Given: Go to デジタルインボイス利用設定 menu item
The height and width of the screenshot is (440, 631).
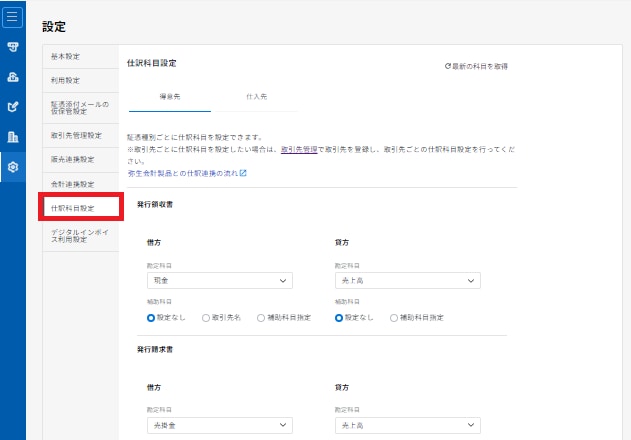Looking at the screenshot, I should 79,236.
